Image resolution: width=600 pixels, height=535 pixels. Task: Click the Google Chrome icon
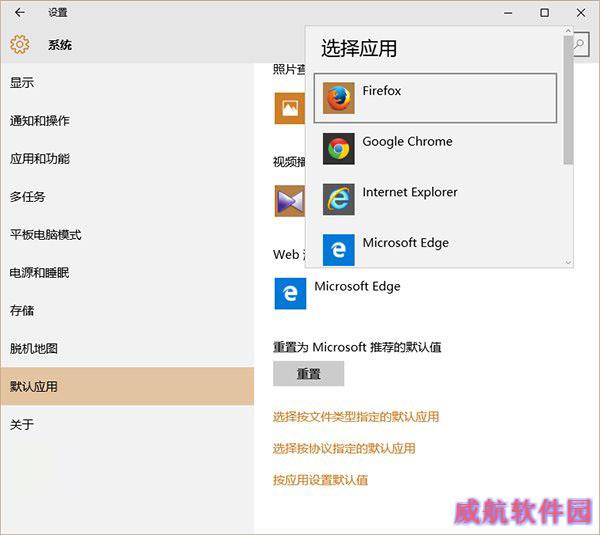[338, 148]
